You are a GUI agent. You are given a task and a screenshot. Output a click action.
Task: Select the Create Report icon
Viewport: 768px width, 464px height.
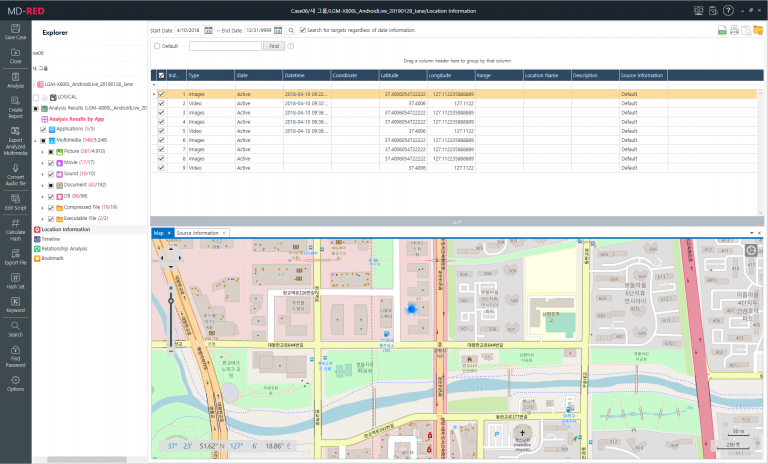15,107
